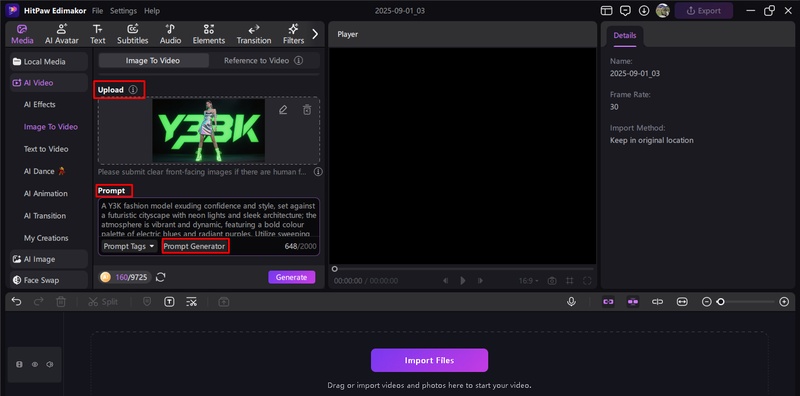
Task: Open the user profile avatar
Action: pos(663,11)
